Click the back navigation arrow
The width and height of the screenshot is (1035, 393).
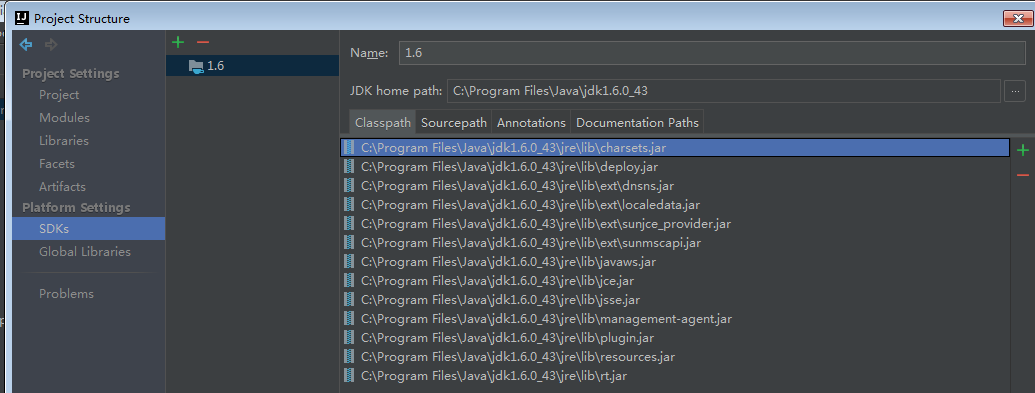pos(26,45)
